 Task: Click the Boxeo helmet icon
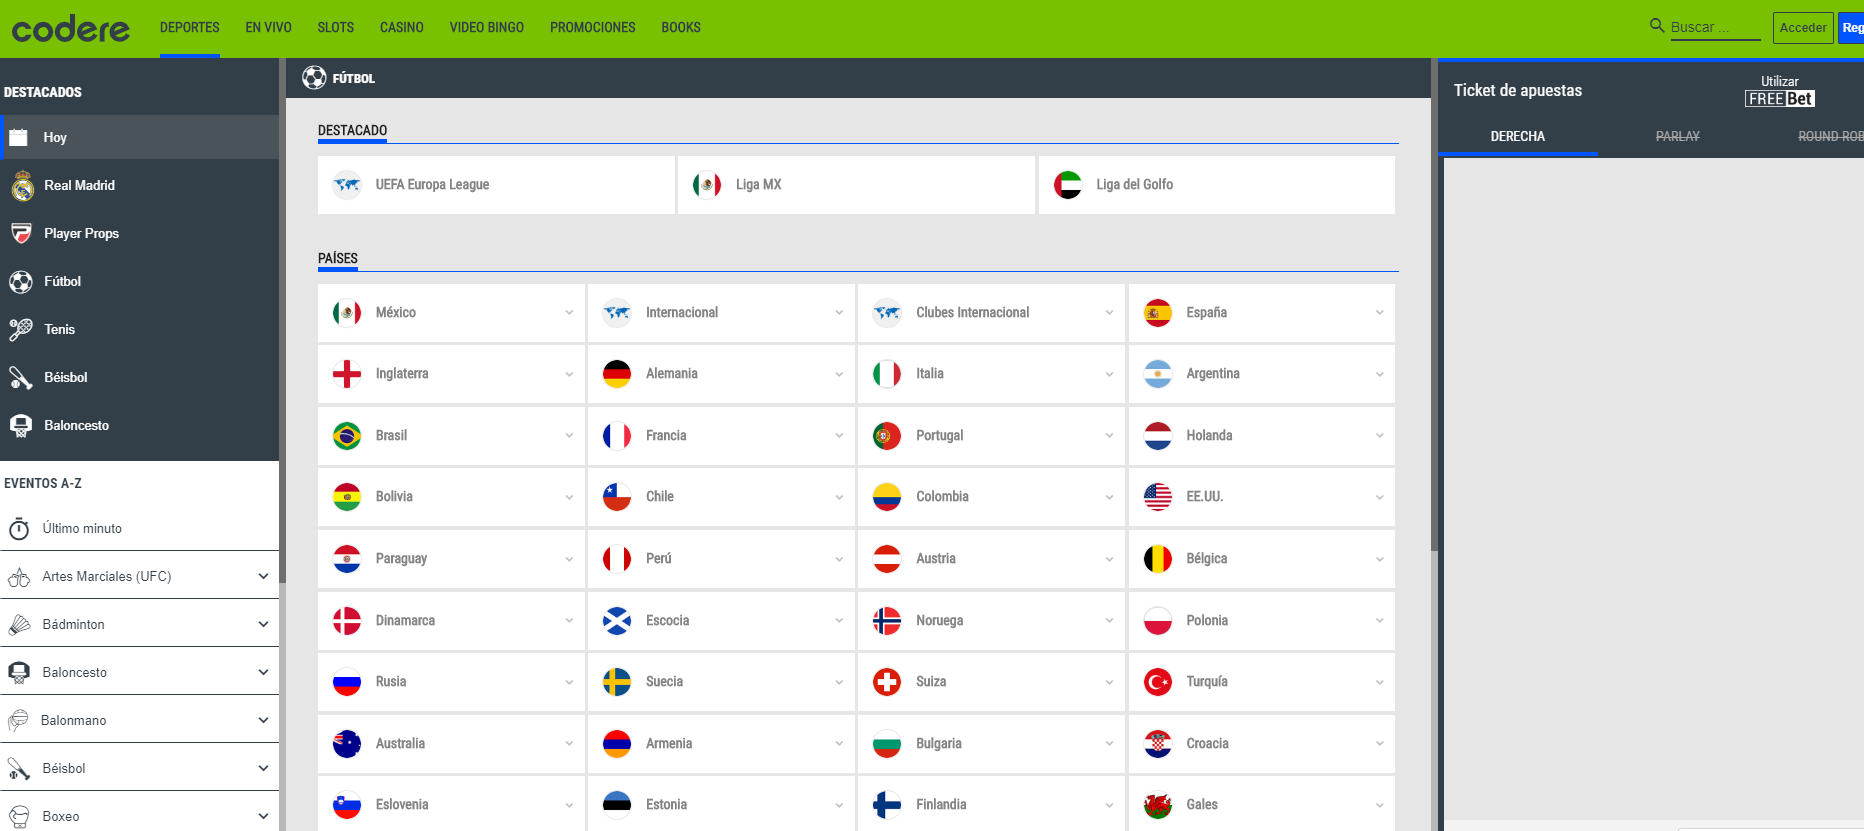click(x=19, y=816)
